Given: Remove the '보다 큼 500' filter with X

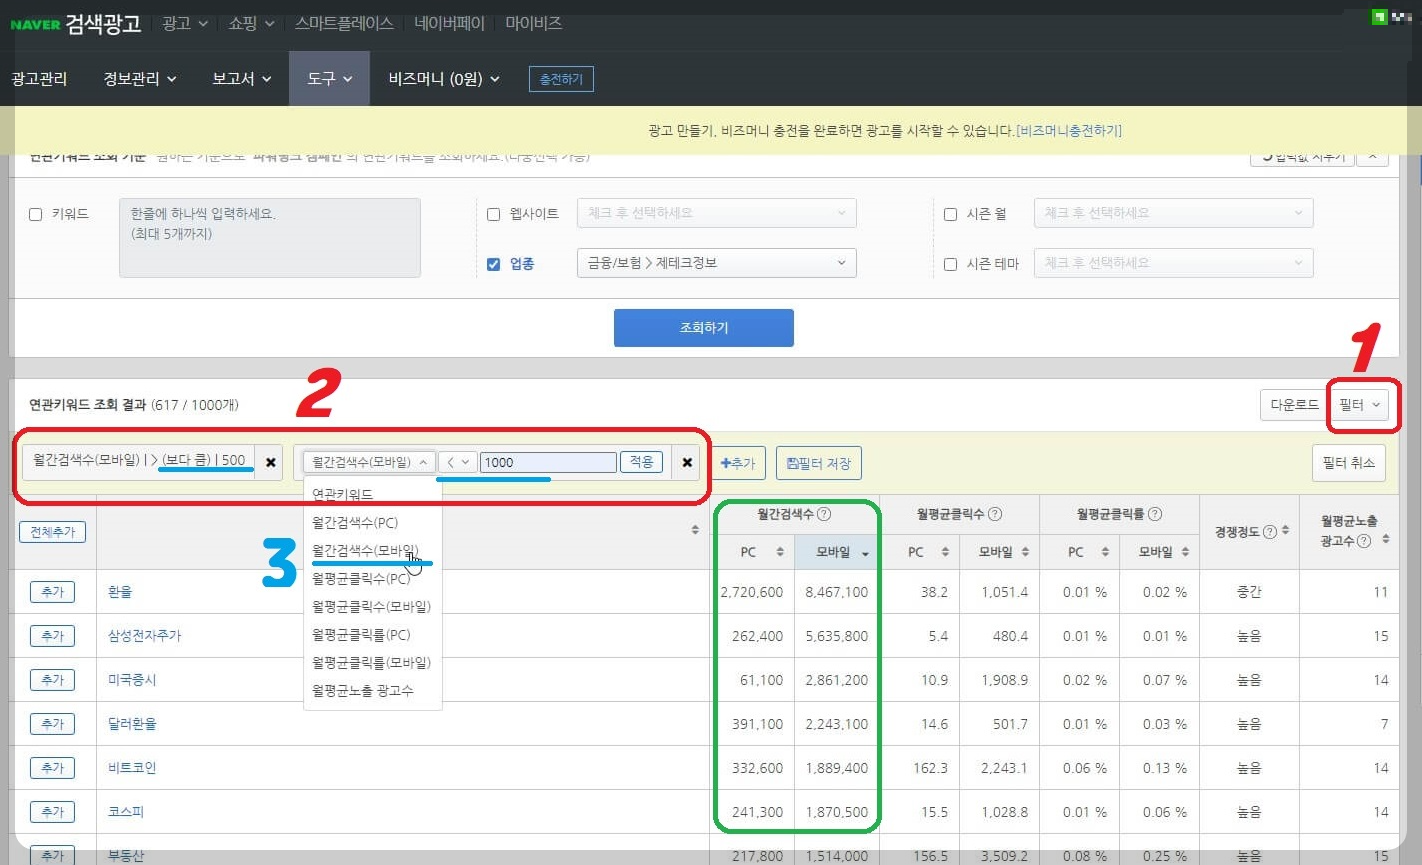Looking at the screenshot, I should (270, 462).
